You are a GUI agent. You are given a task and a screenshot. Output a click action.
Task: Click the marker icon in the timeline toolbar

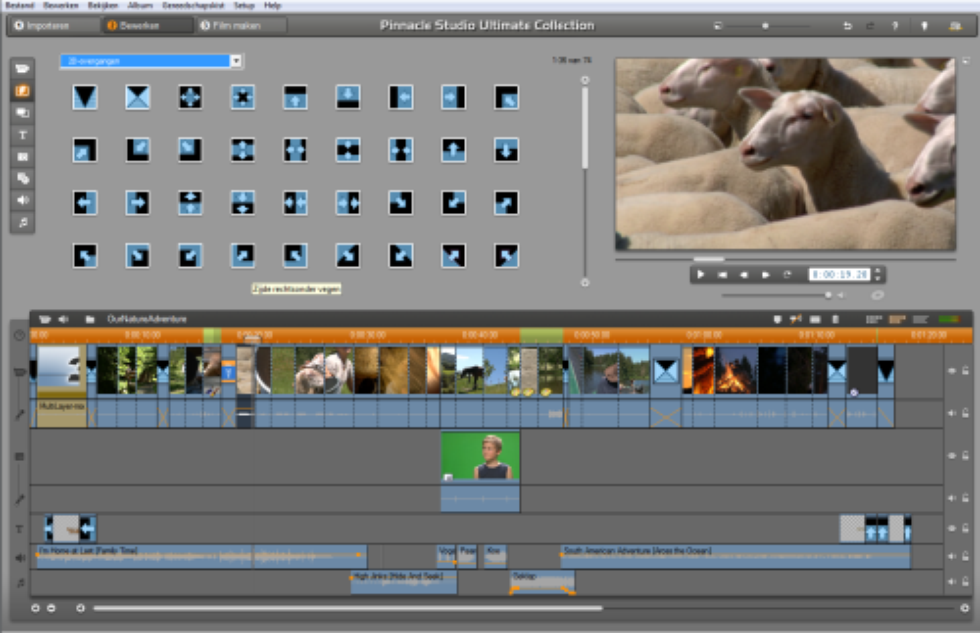pos(778,319)
